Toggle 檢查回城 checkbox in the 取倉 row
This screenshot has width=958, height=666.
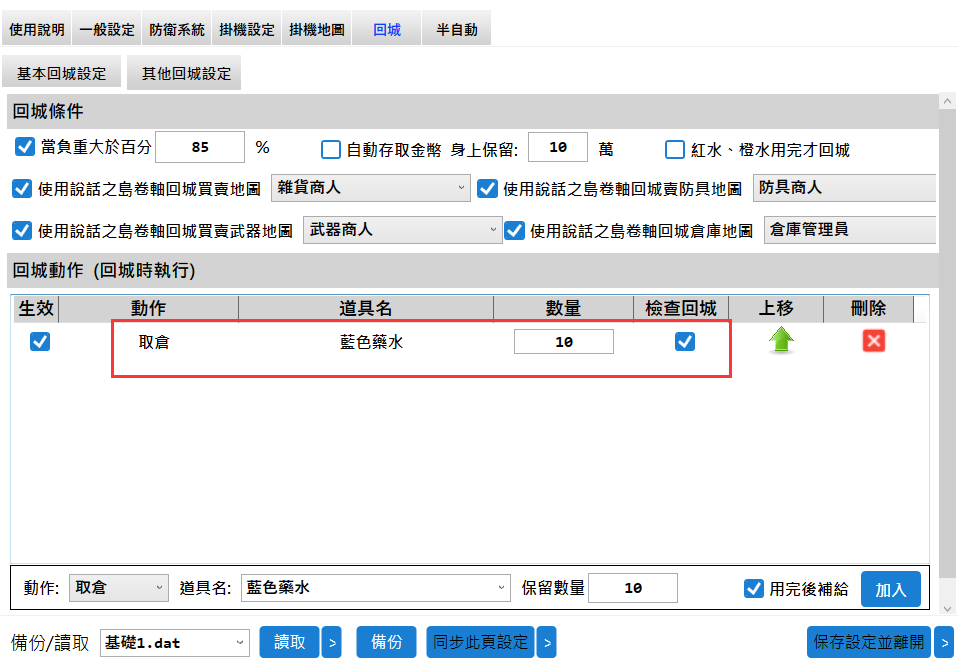point(685,342)
